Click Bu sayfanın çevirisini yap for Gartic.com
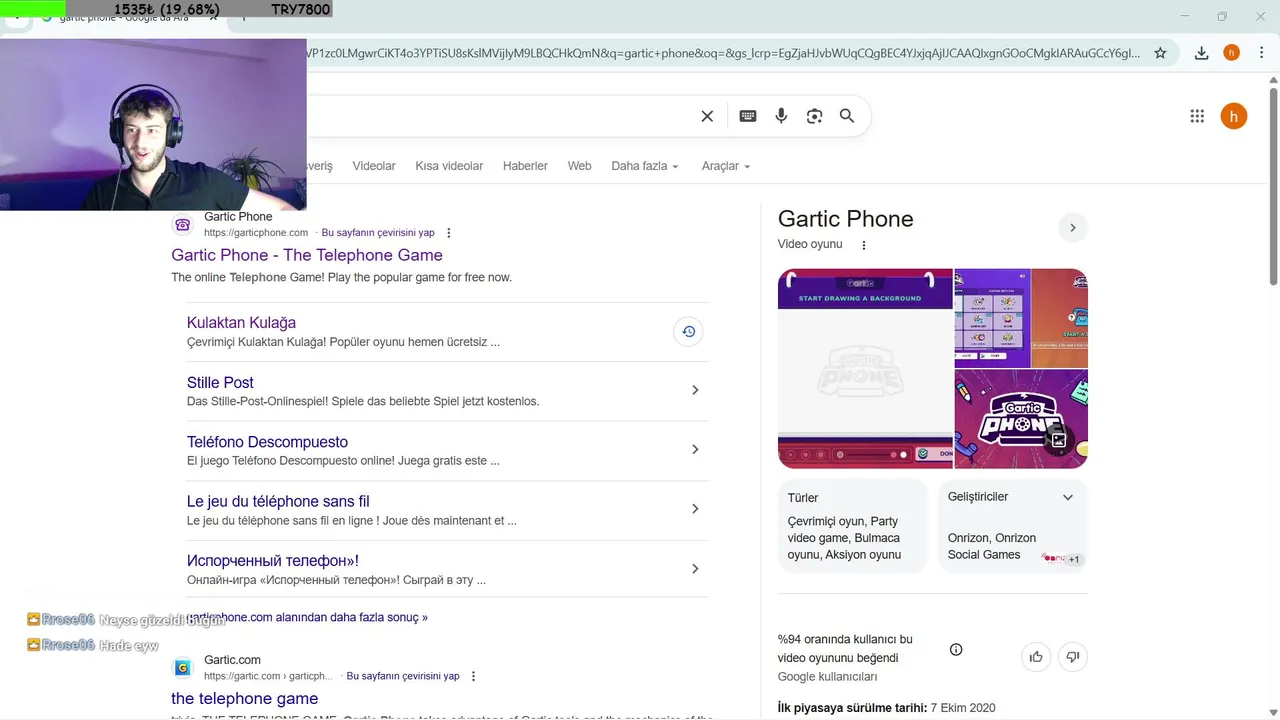This screenshot has height=720, width=1280. click(403, 676)
